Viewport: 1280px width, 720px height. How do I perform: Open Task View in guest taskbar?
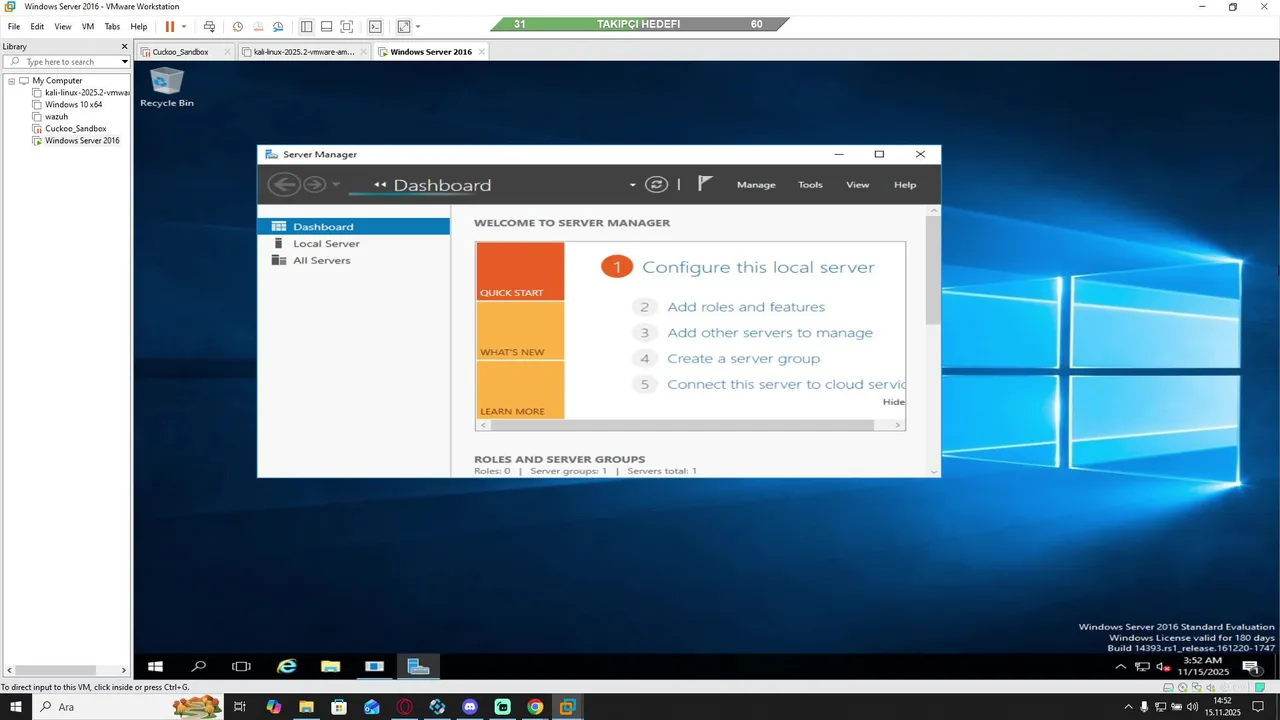(x=241, y=666)
